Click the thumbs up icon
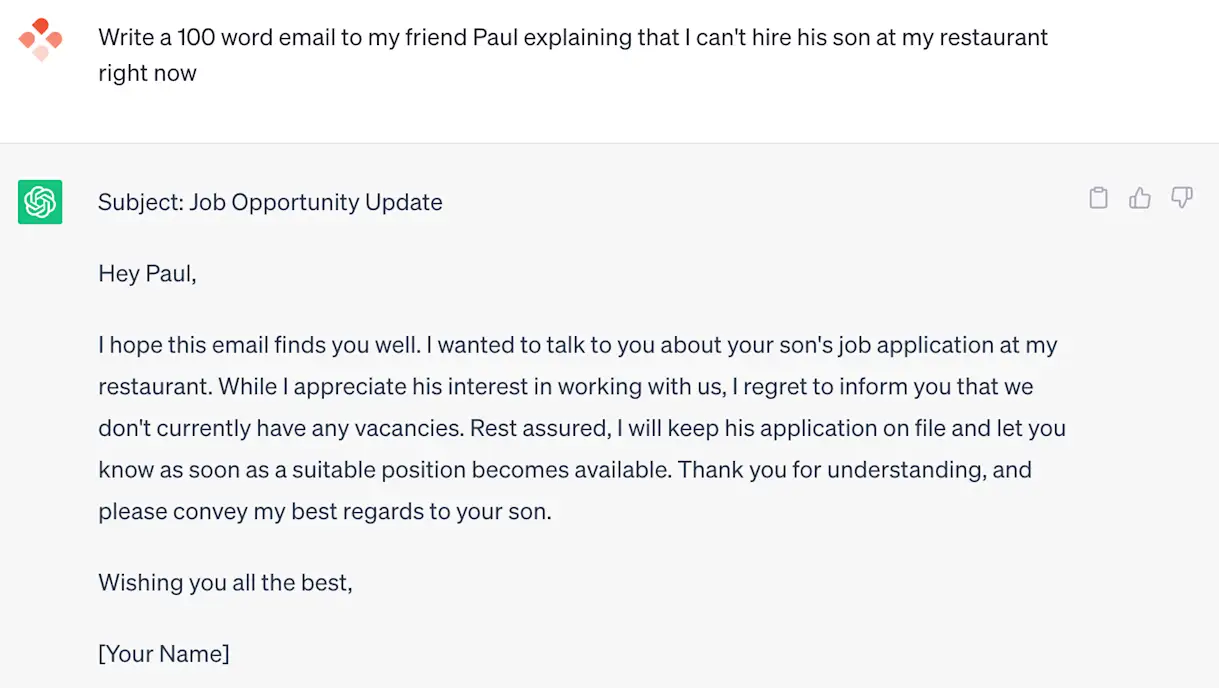Viewport: 1219px width, 688px height. (1140, 198)
